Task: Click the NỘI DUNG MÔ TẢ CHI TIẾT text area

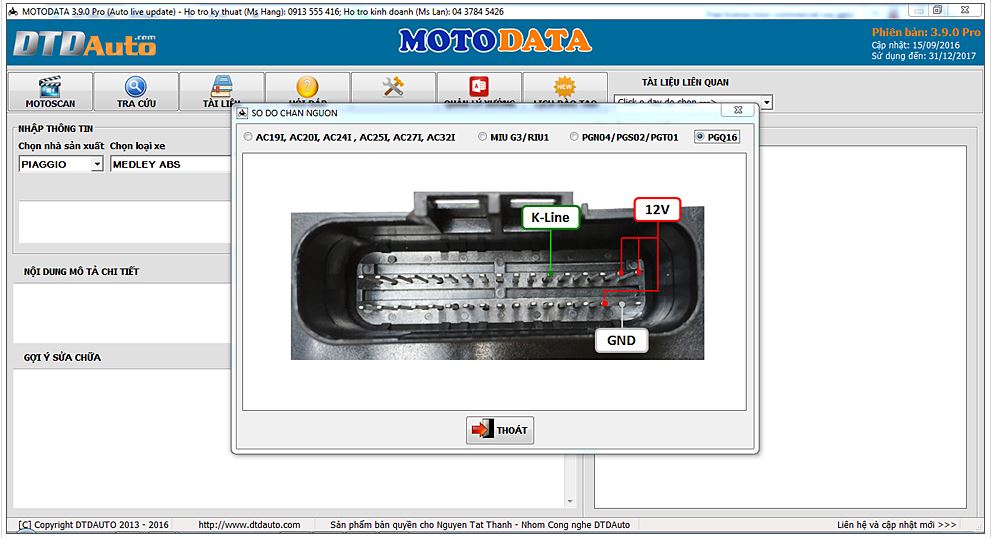Action: click(121, 314)
